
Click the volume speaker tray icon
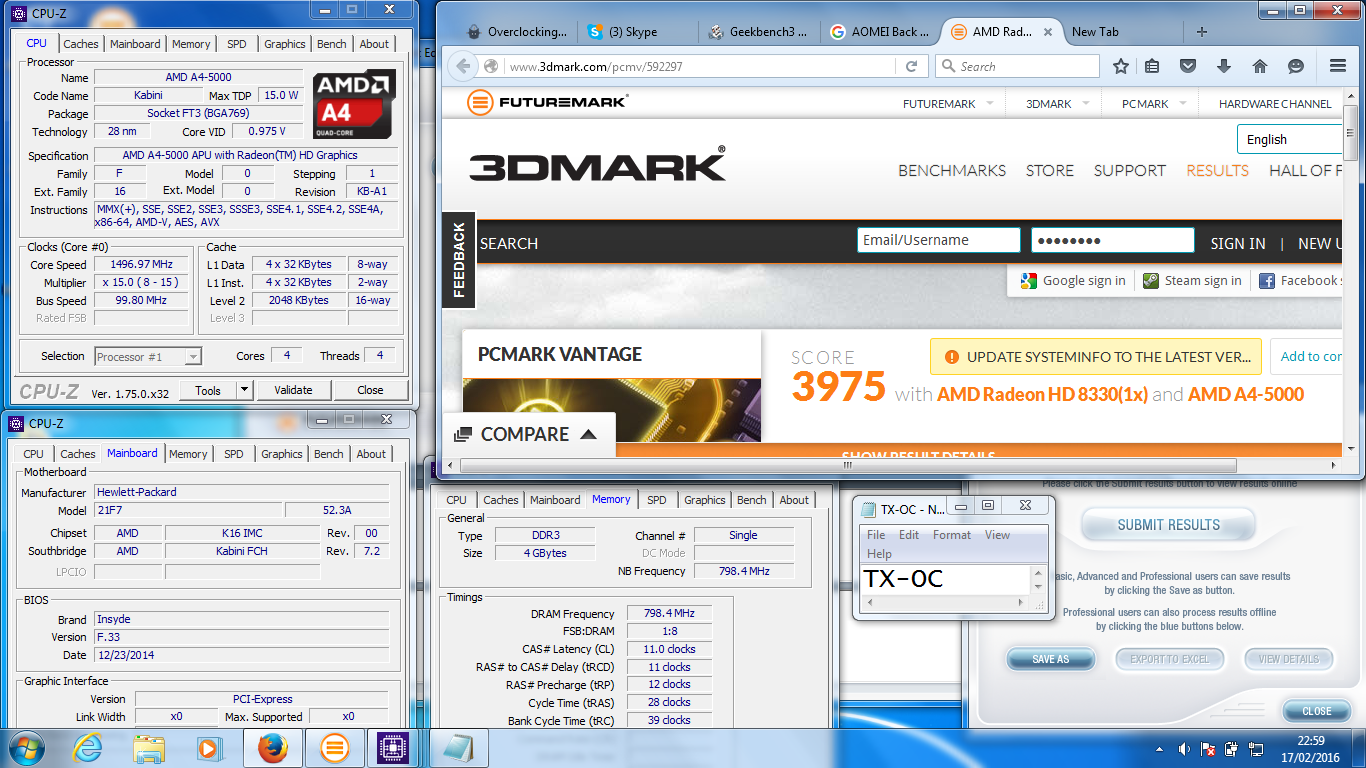pos(1184,749)
